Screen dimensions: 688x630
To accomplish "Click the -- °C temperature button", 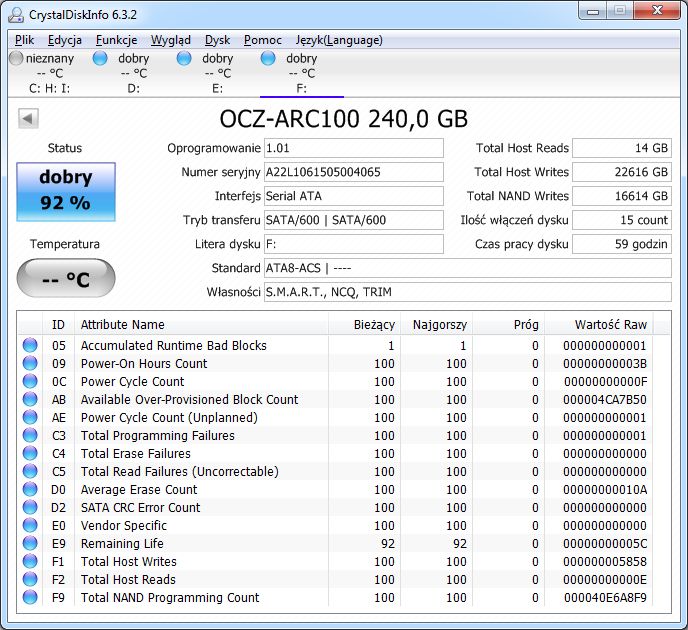I will (66, 278).
